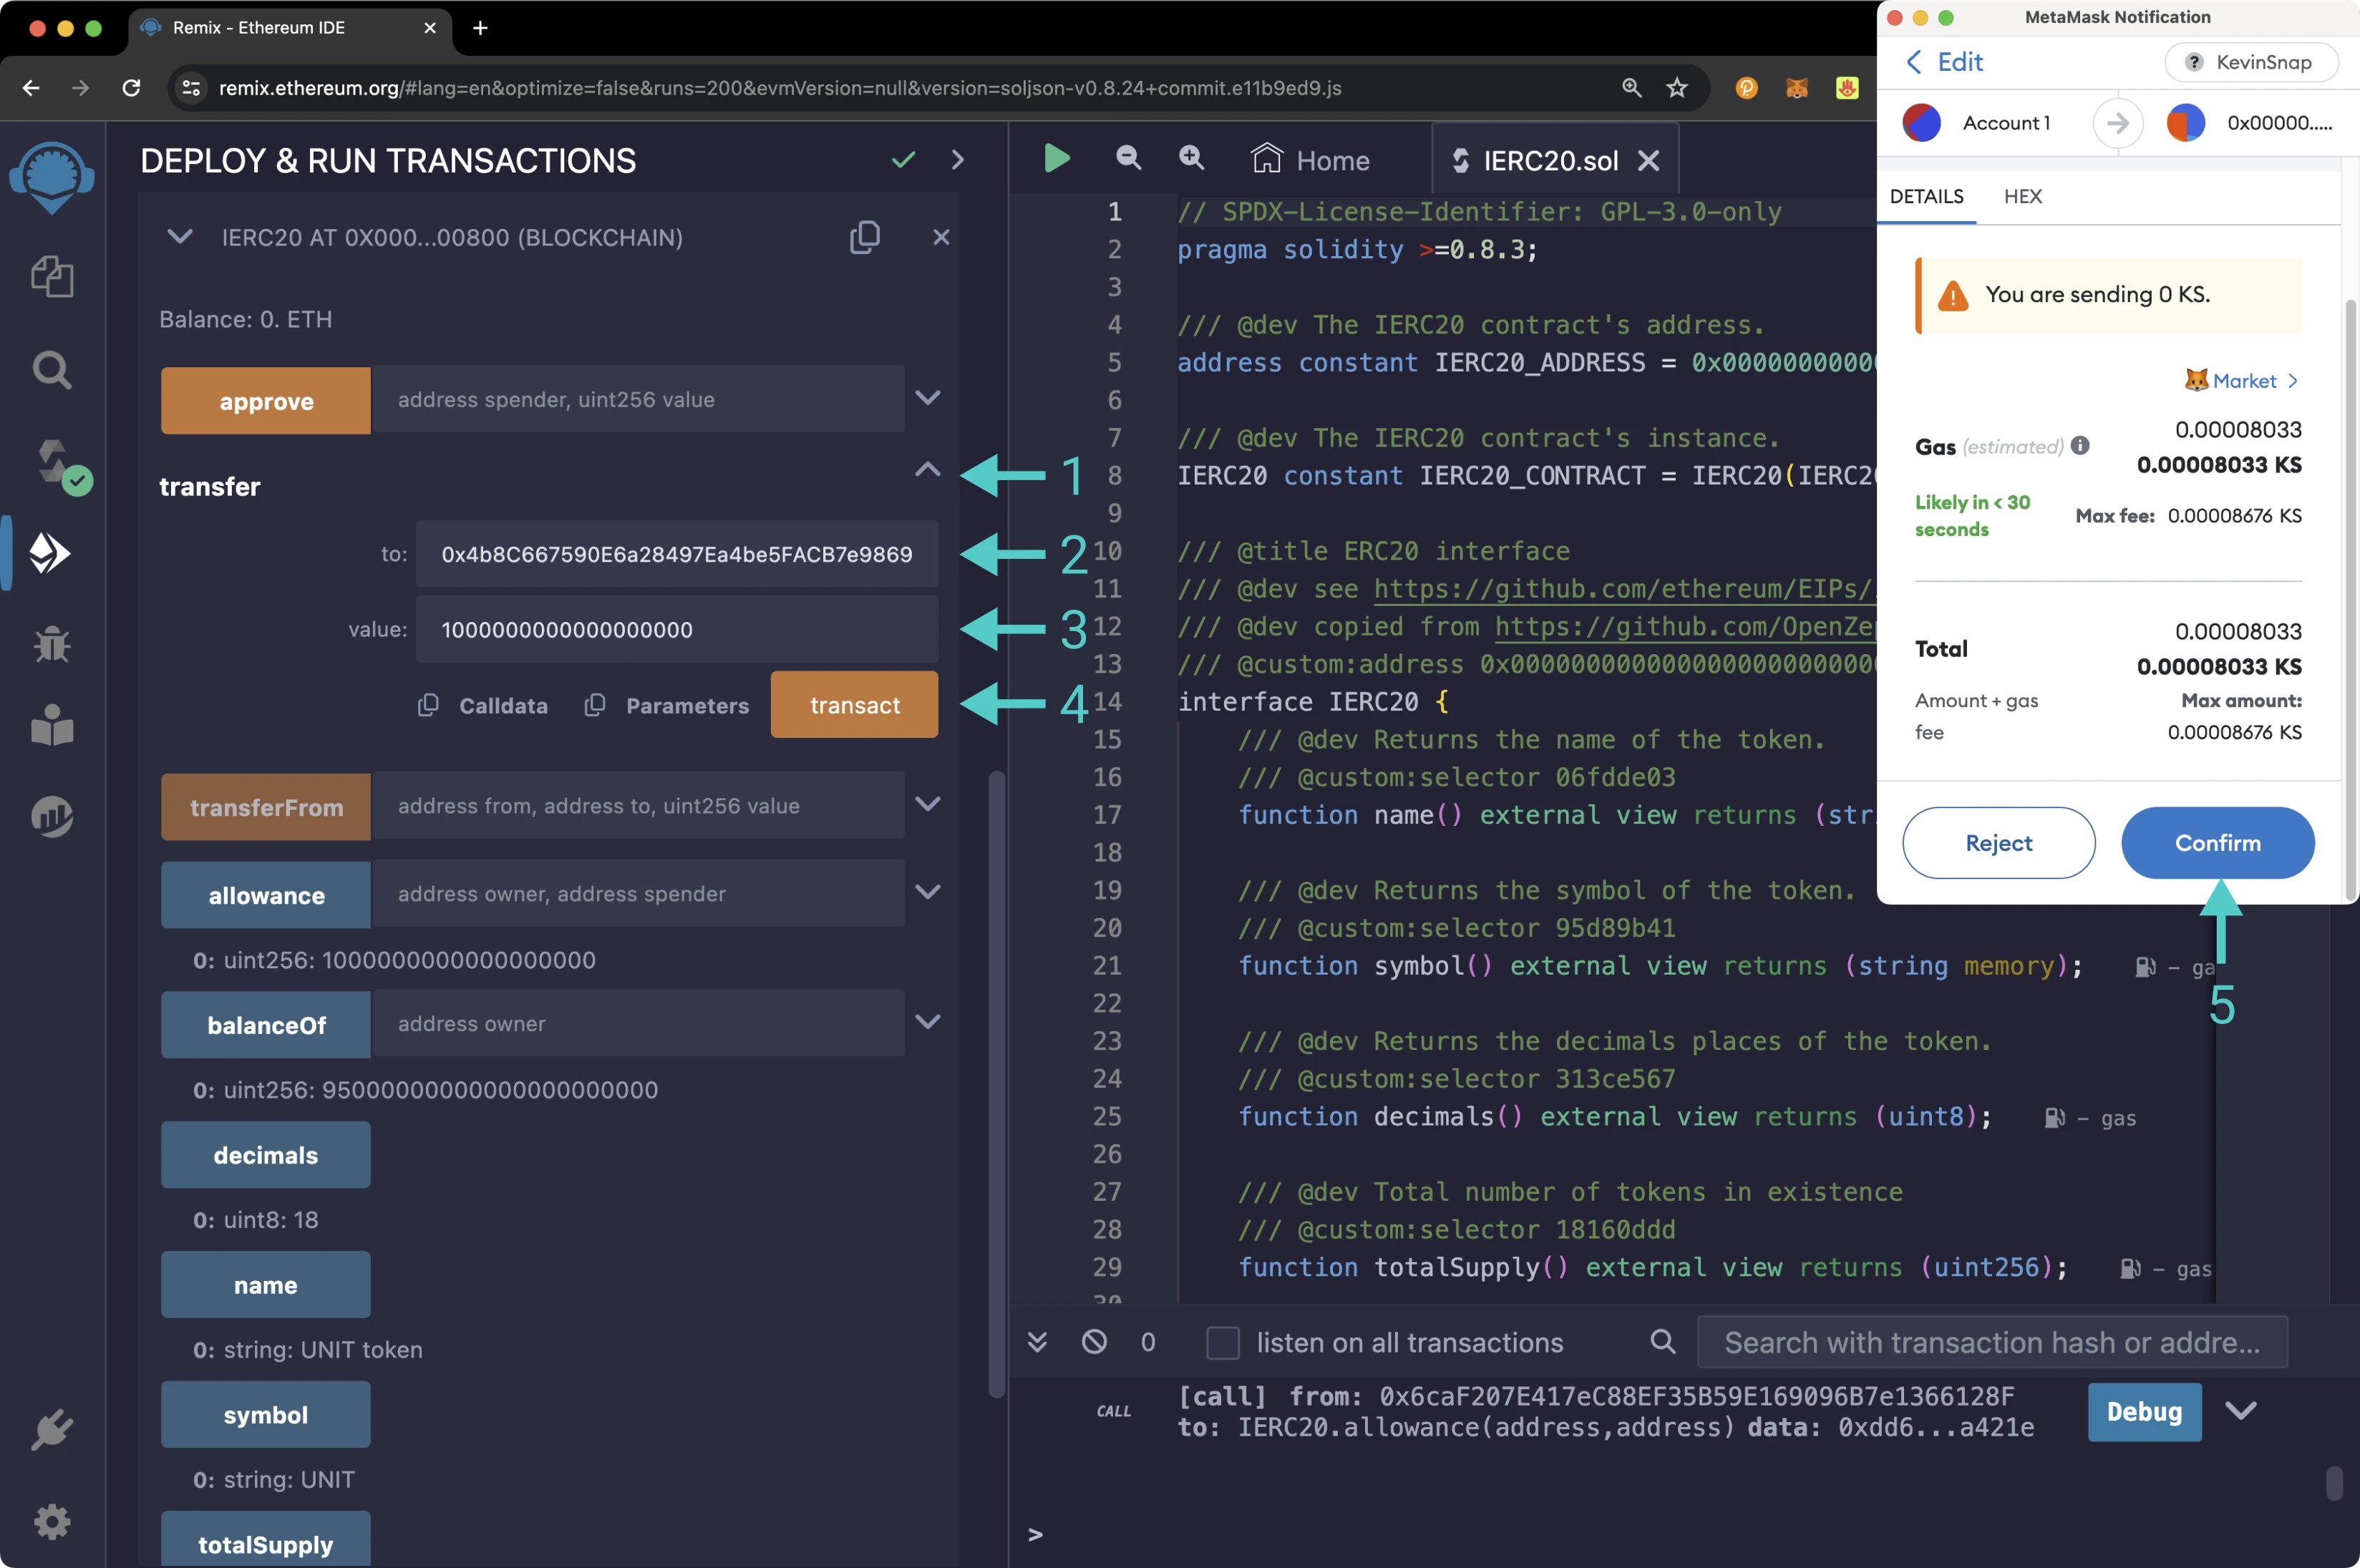Open the LearnEth reader sidebar icon
This screenshot has height=1568, width=2360.
(x=52, y=726)
